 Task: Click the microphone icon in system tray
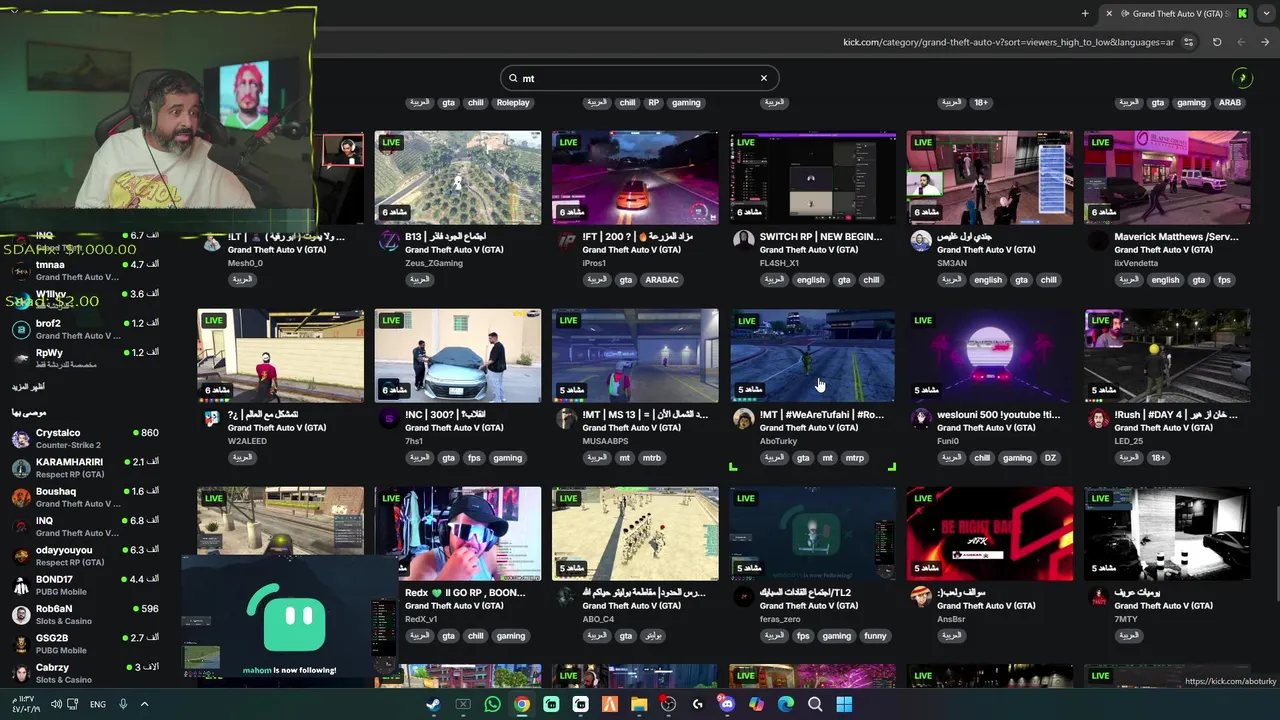123,704
